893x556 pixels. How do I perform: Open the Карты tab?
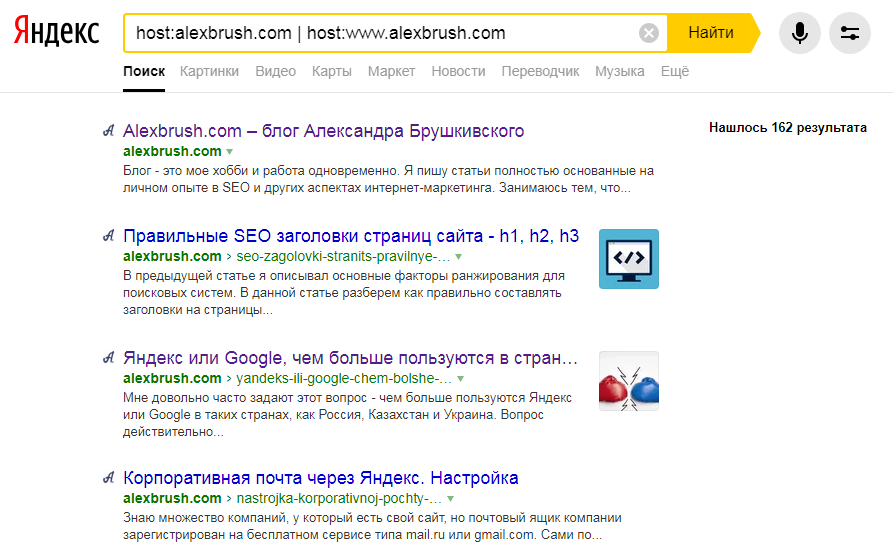[x=332, y=71]
